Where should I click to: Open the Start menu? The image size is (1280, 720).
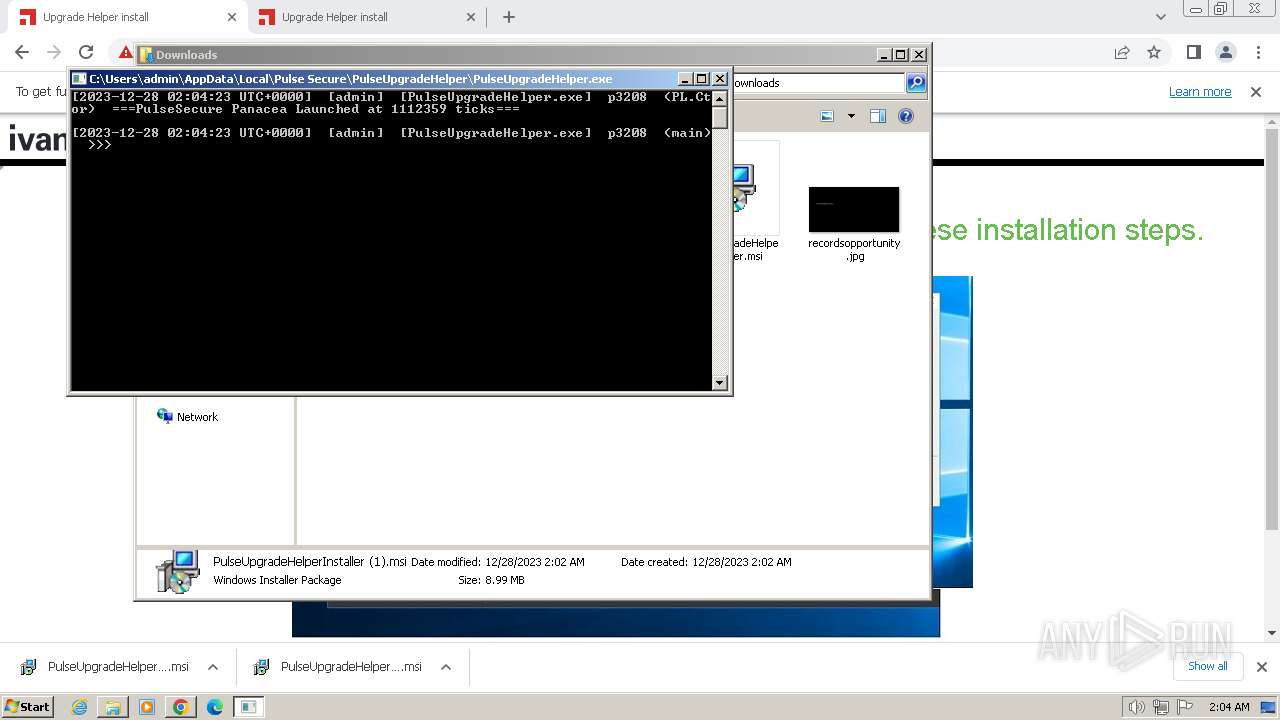pos(28,707)
